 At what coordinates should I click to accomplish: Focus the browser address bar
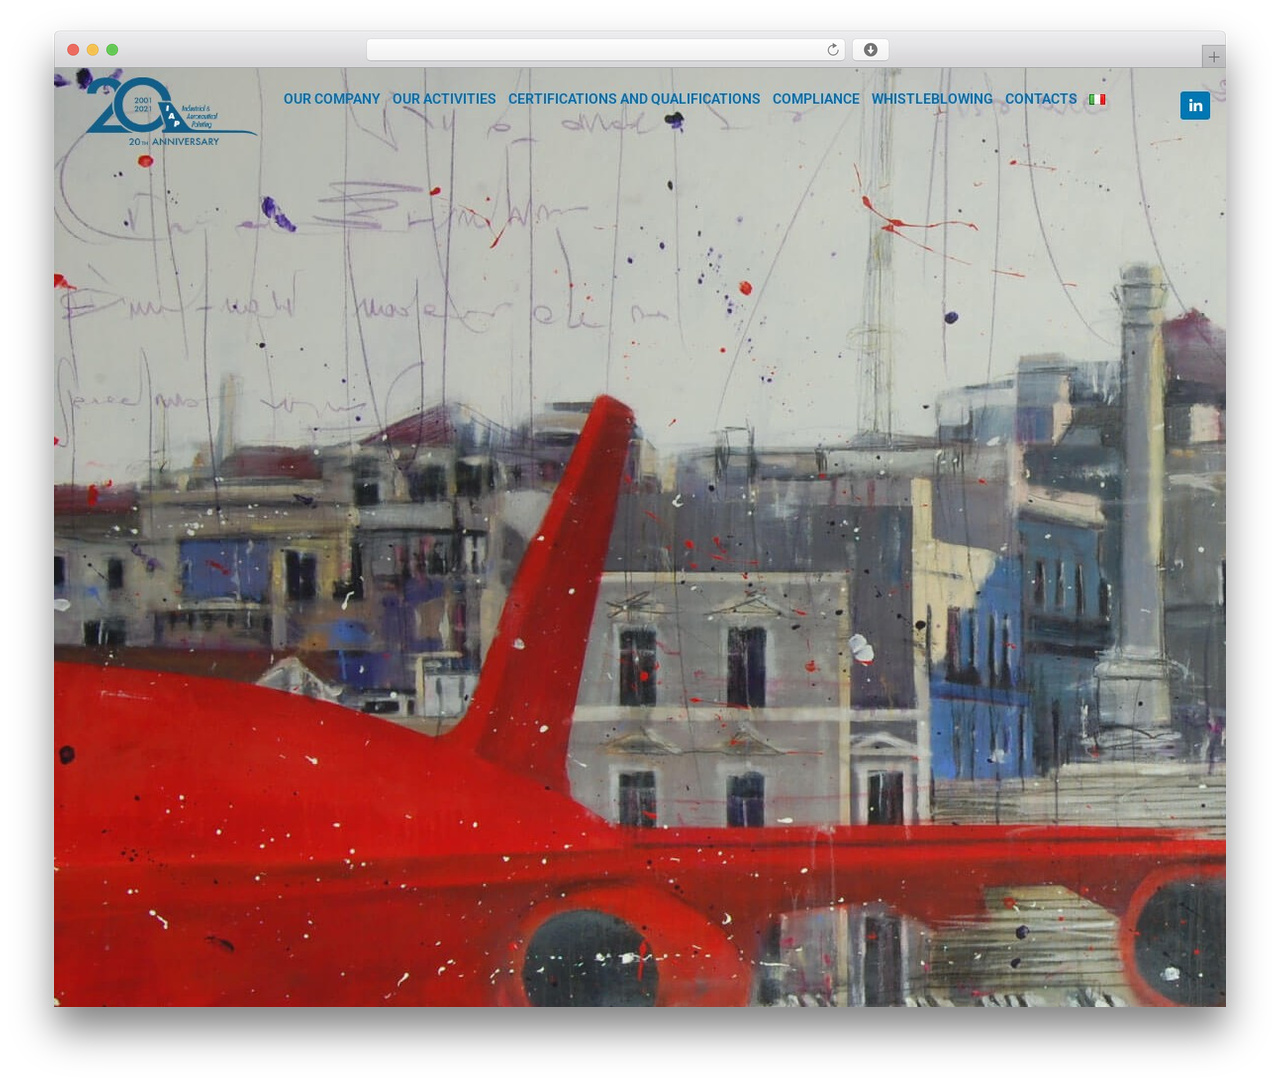click(606, 50)
